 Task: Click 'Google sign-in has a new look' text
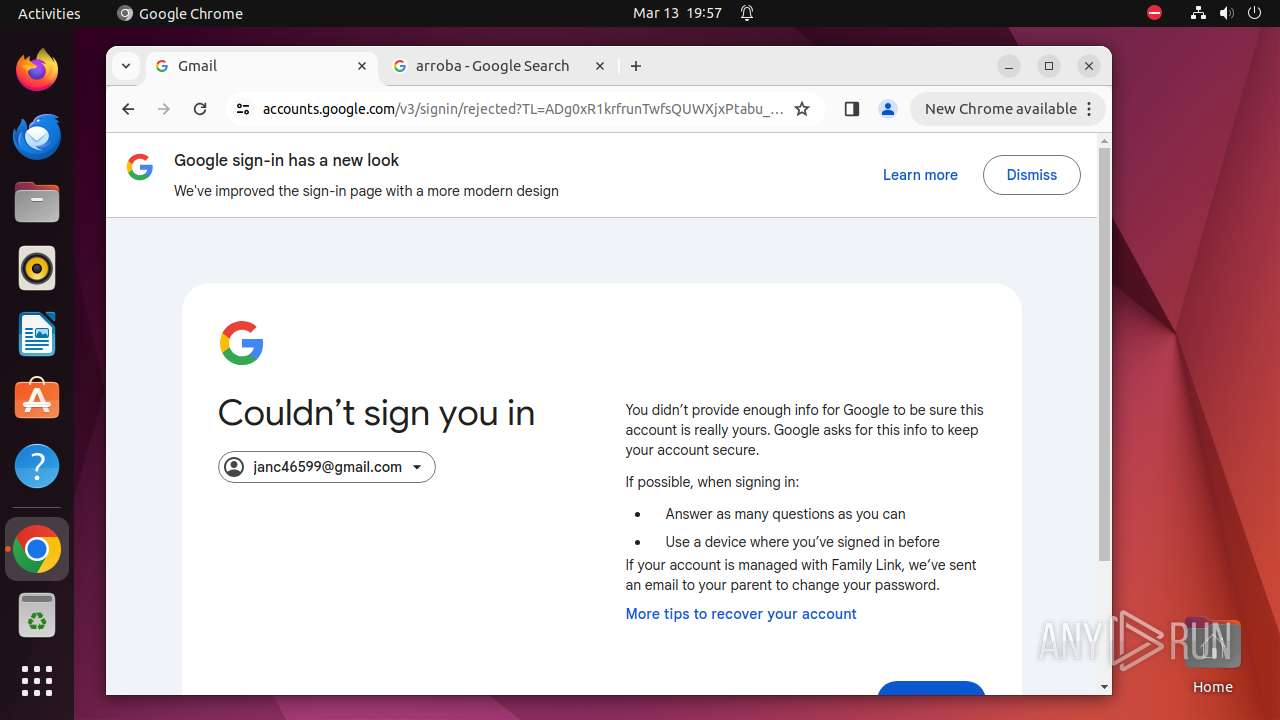pyautogui.click(x=286, y=160)
